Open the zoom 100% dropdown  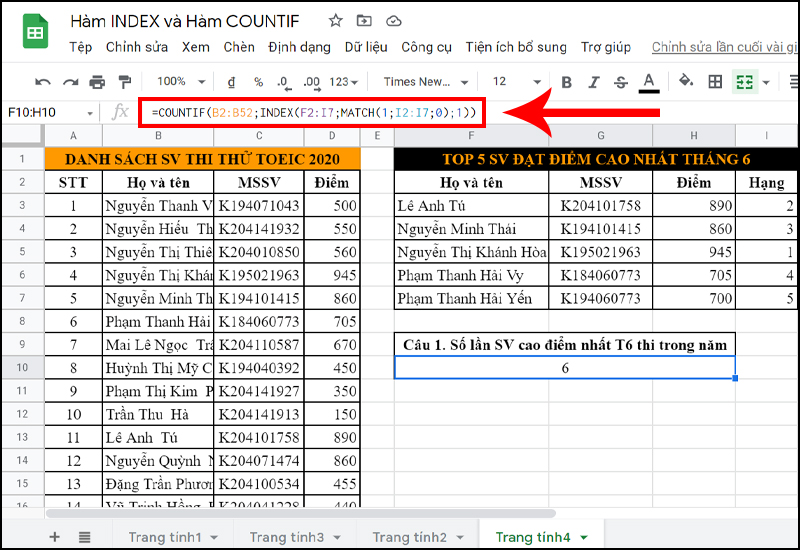click(181, 82)
